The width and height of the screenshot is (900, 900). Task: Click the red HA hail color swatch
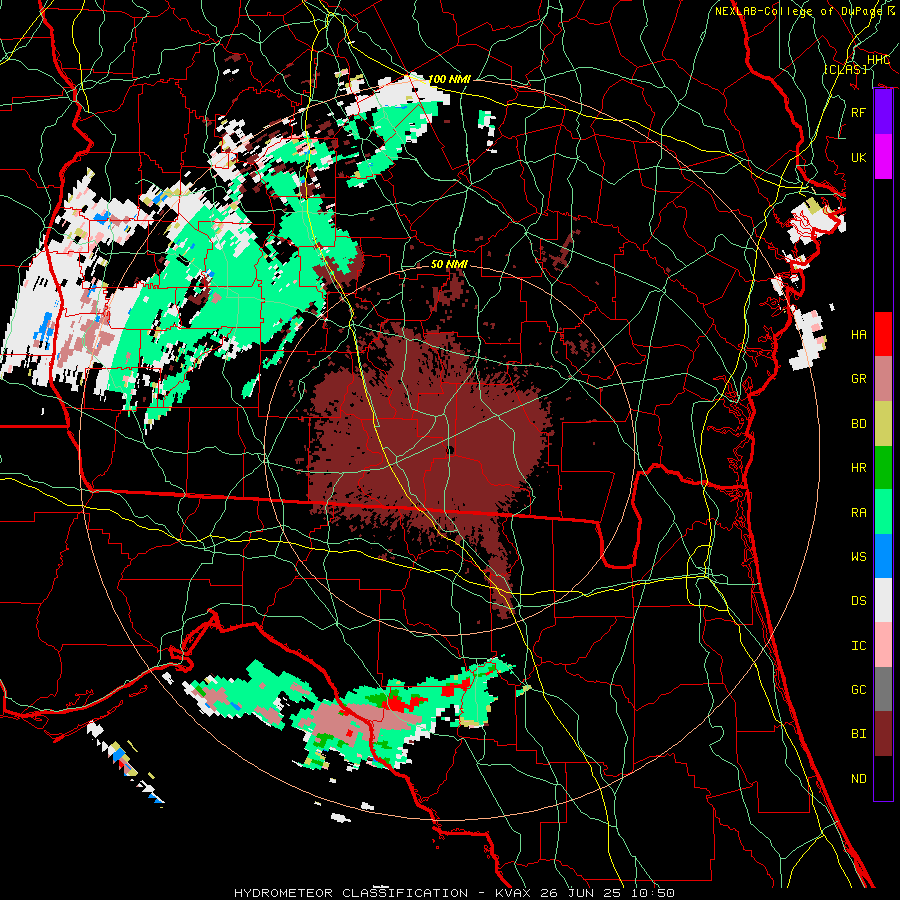click(883, 334)
